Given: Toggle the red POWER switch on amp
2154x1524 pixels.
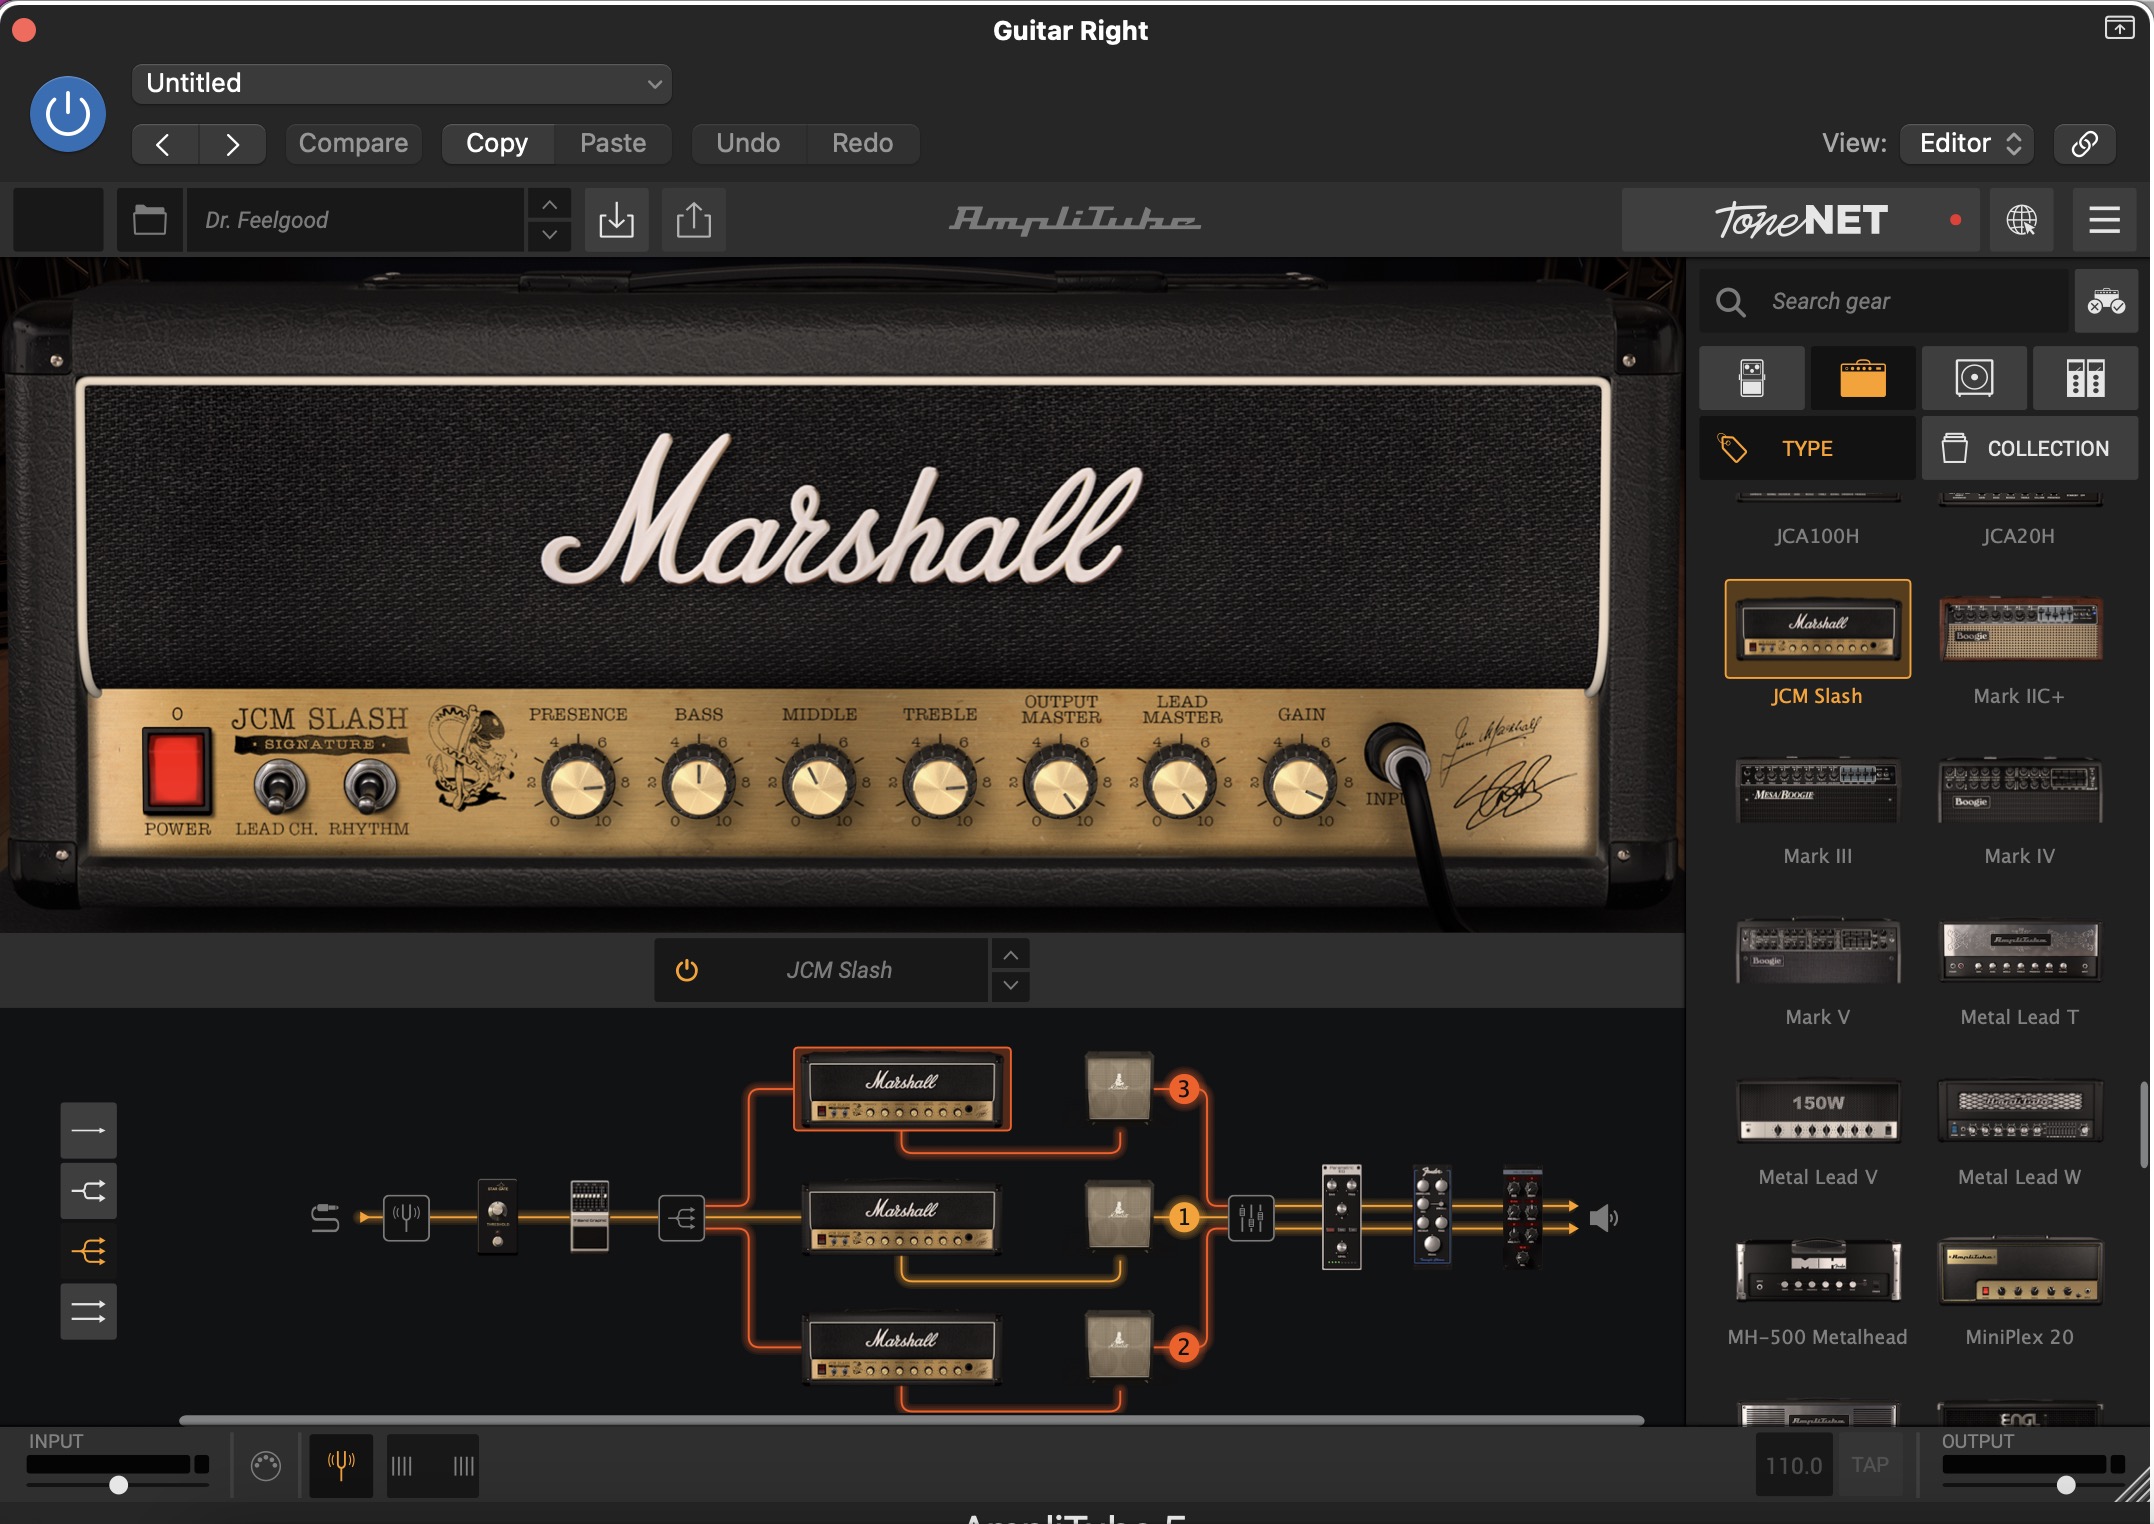Looking at the screenshot, I should point(177,770).
